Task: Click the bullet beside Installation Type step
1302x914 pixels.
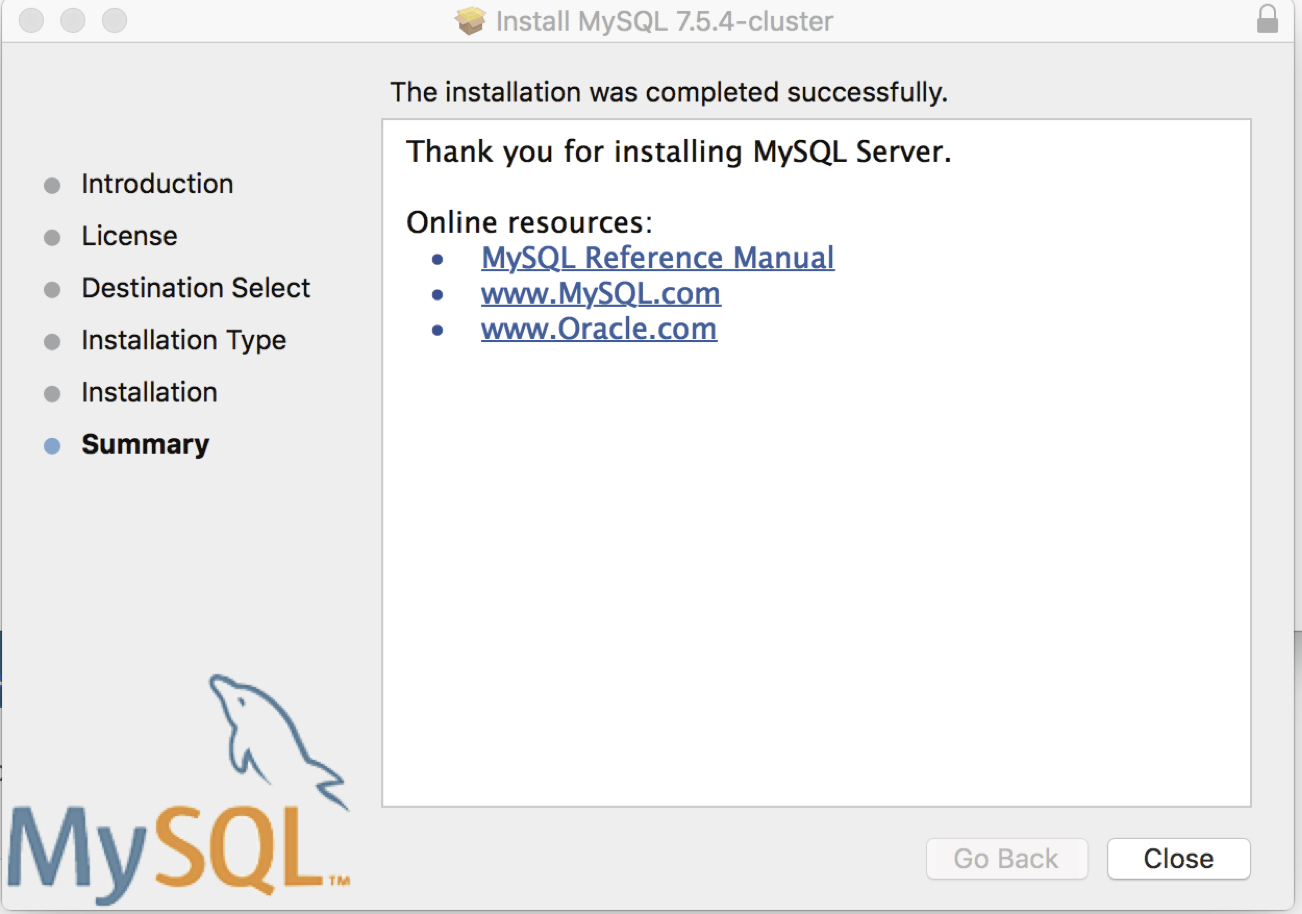Action: pyautogui.click(x=51, y=340)
